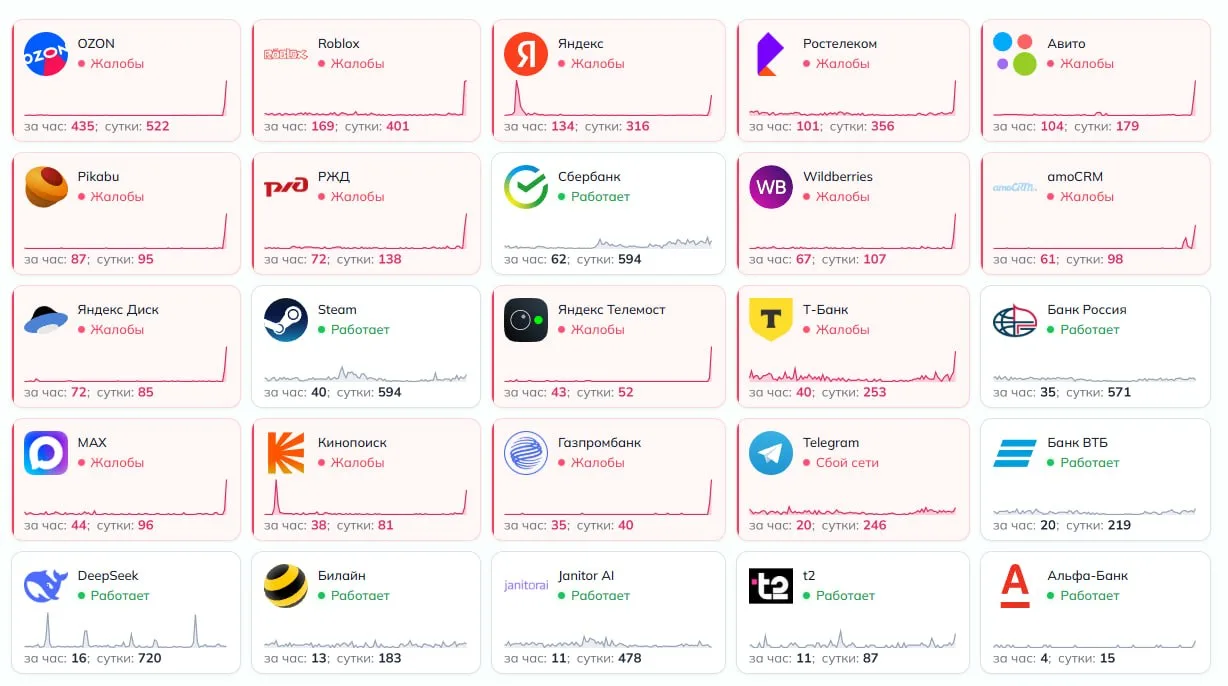Select the Банк ВТБ activity graph
The image size is (1228, 686).
click(1094, 510)
